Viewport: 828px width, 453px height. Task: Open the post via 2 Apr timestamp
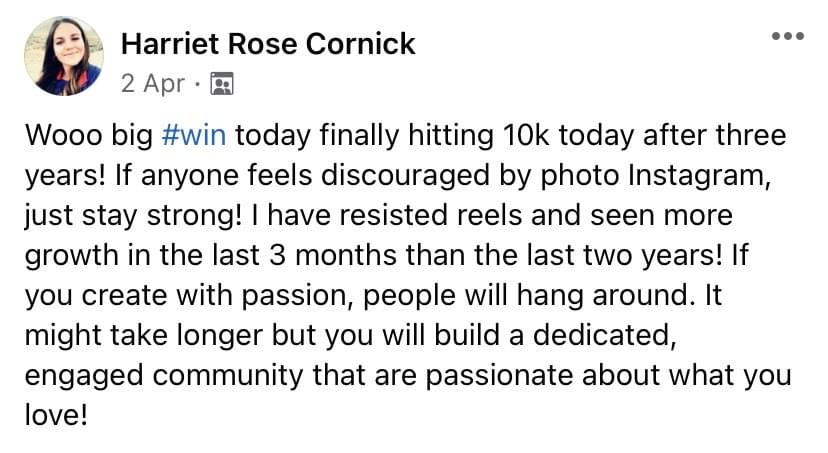(153, 83)
